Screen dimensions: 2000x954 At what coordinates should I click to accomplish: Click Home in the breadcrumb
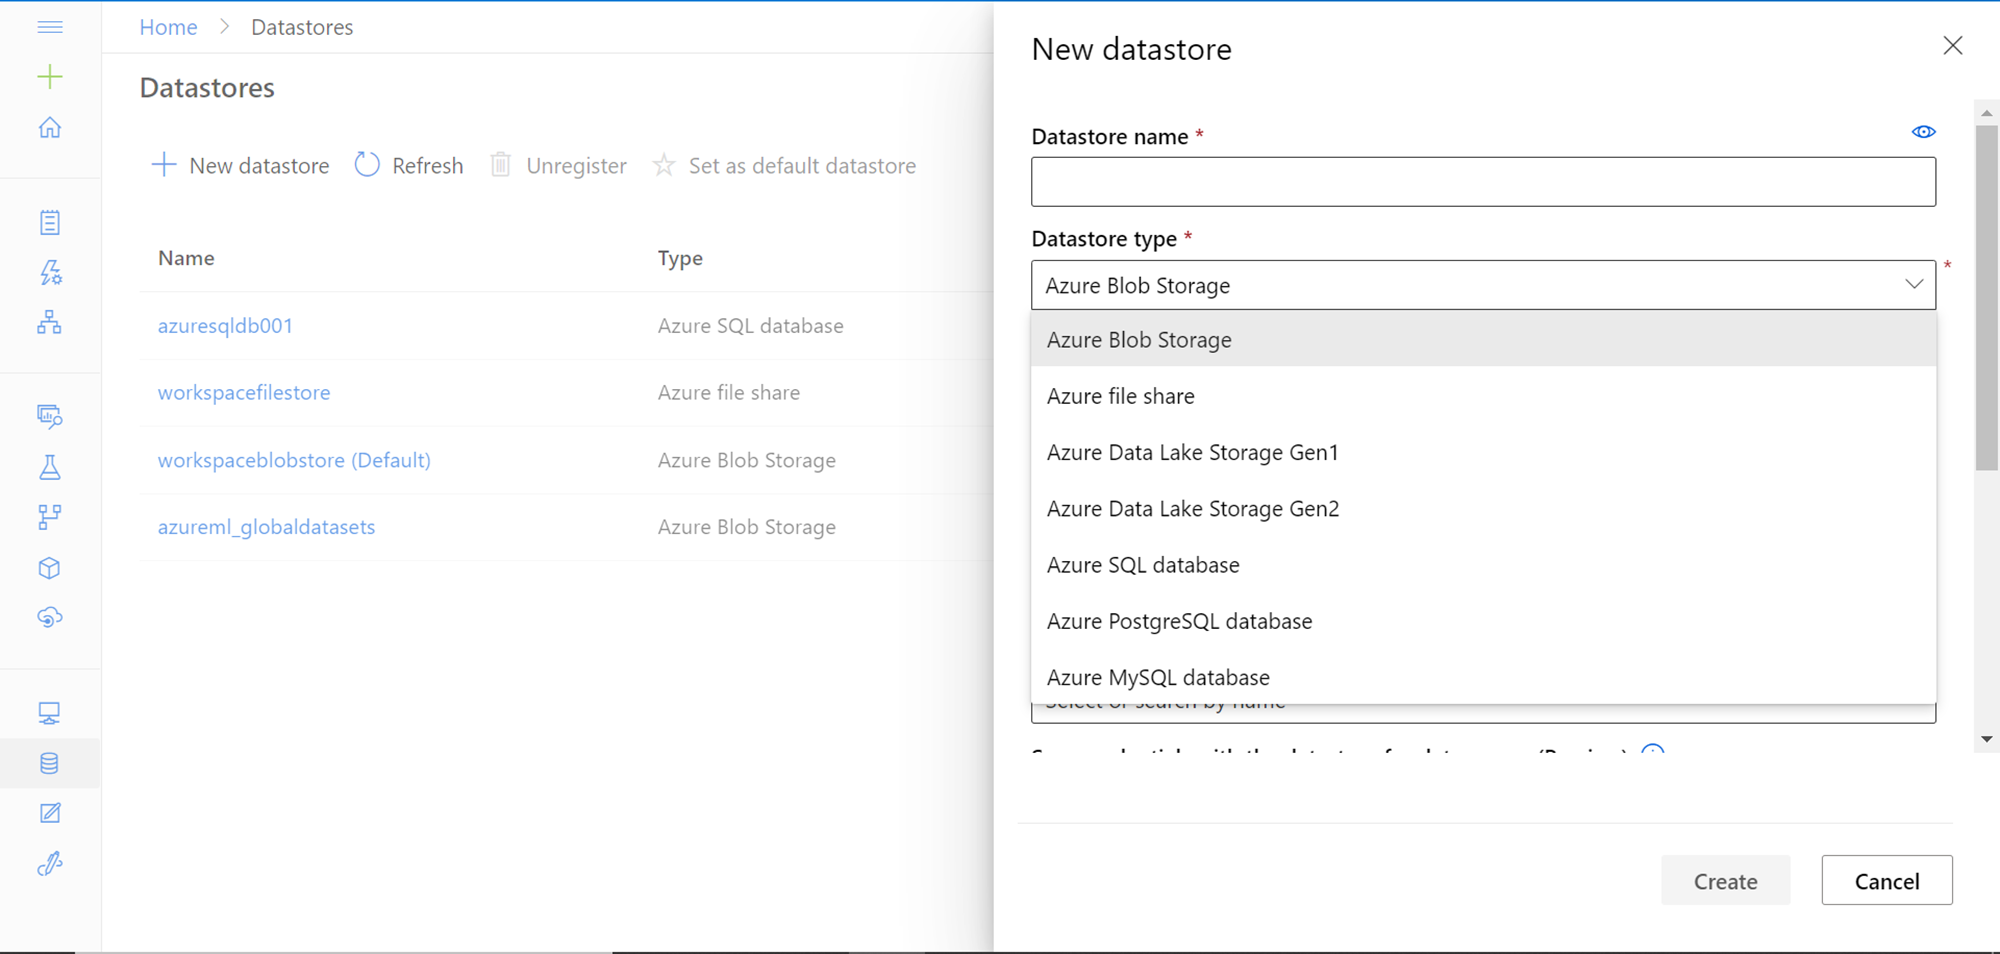168,27
